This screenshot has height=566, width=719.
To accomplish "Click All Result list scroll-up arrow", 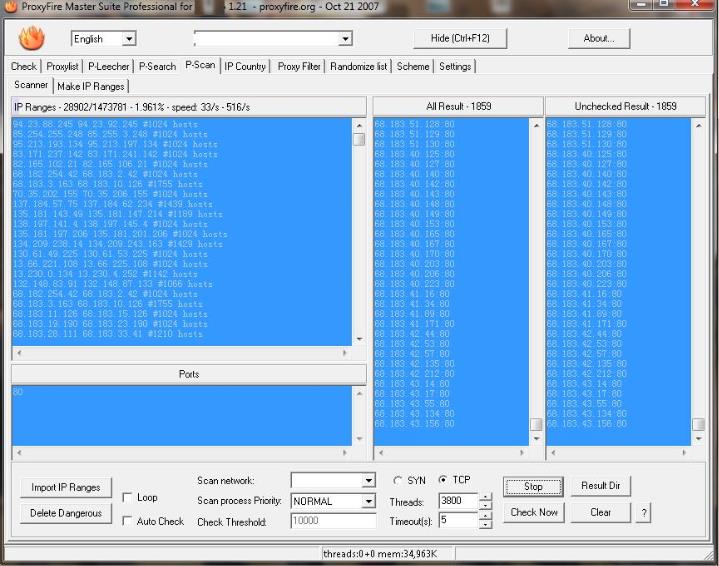I will pos(536,125).
